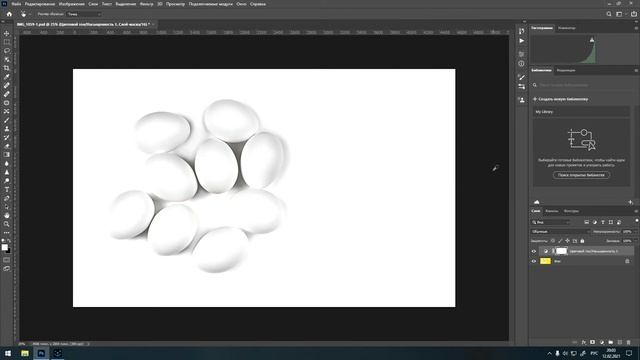
Task: Select yellow background layer thumbnail
Action: coord(545,261)
